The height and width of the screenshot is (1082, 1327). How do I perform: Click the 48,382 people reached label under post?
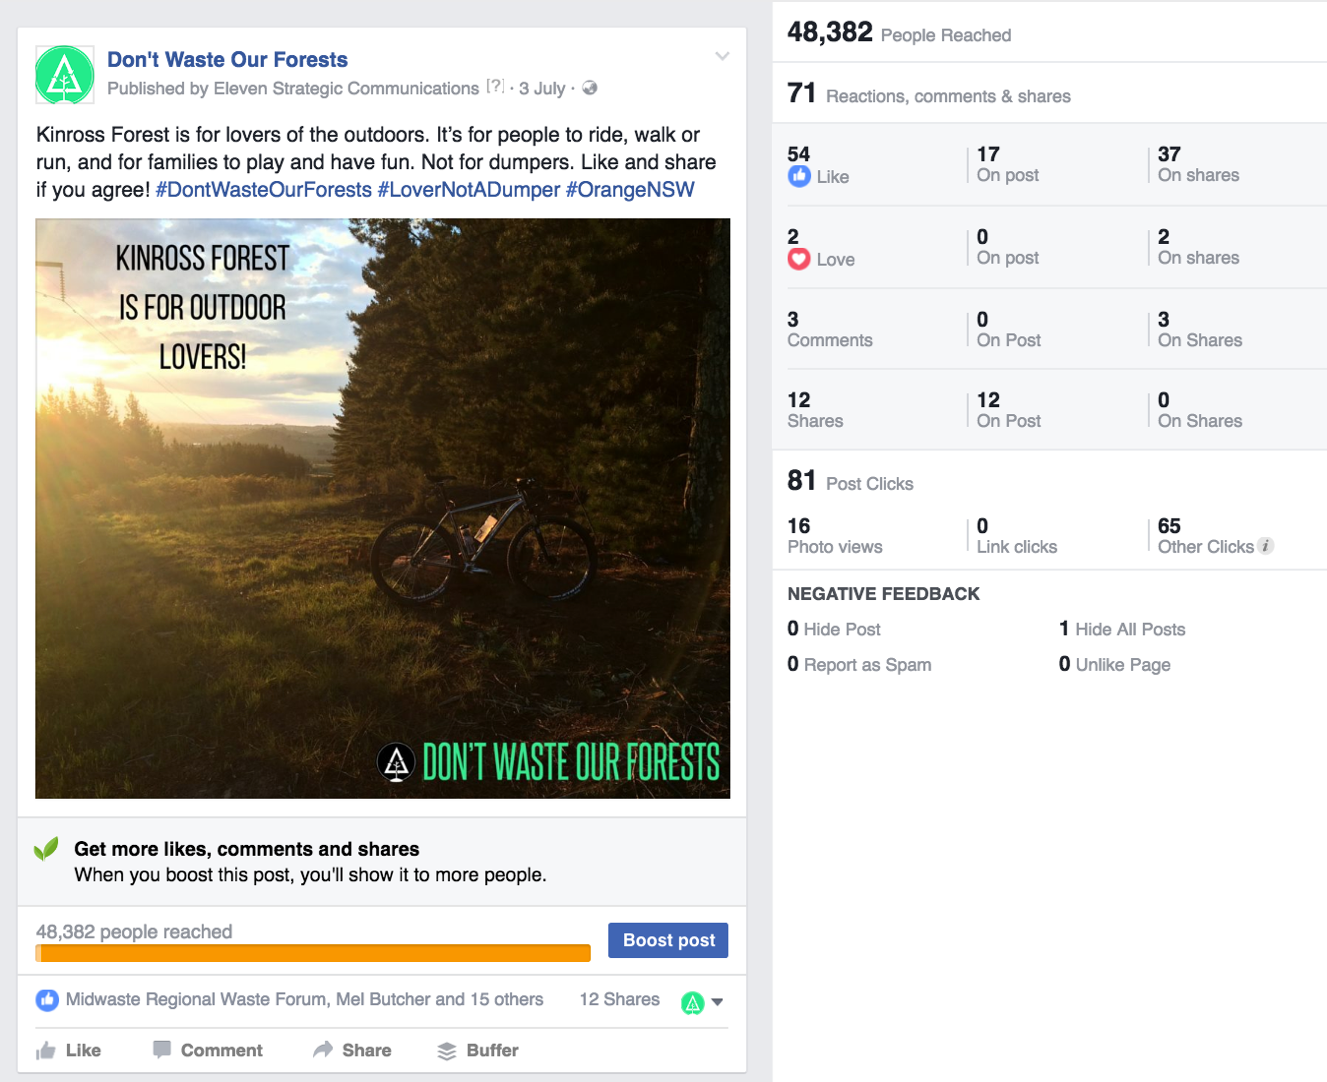point(134,932)
